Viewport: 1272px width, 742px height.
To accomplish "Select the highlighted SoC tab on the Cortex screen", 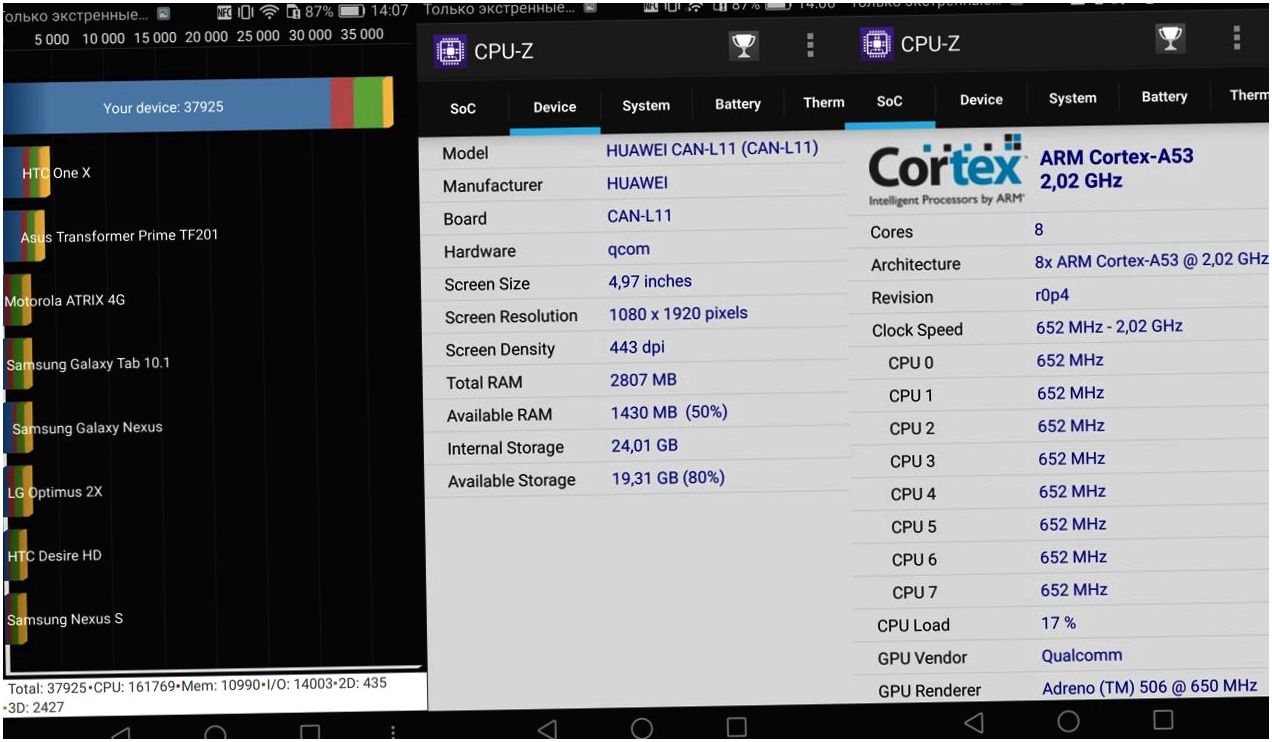I will (889, 101).
